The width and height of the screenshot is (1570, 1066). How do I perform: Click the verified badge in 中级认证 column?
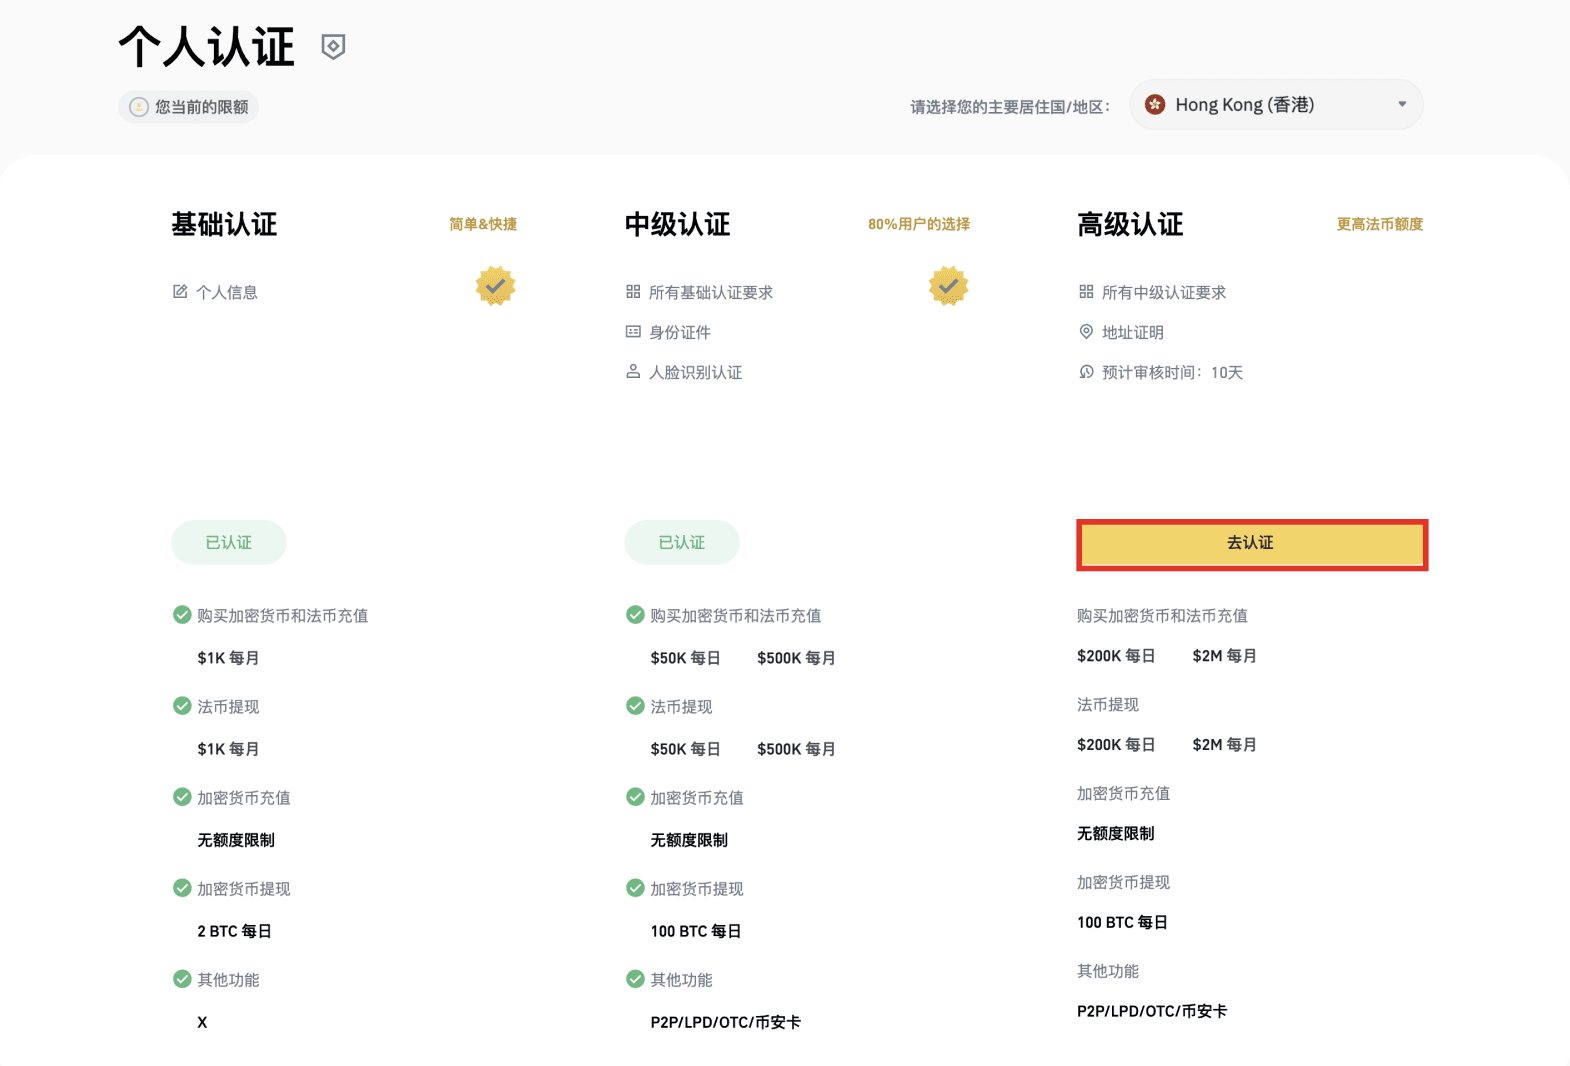click(x=948, y=286)
